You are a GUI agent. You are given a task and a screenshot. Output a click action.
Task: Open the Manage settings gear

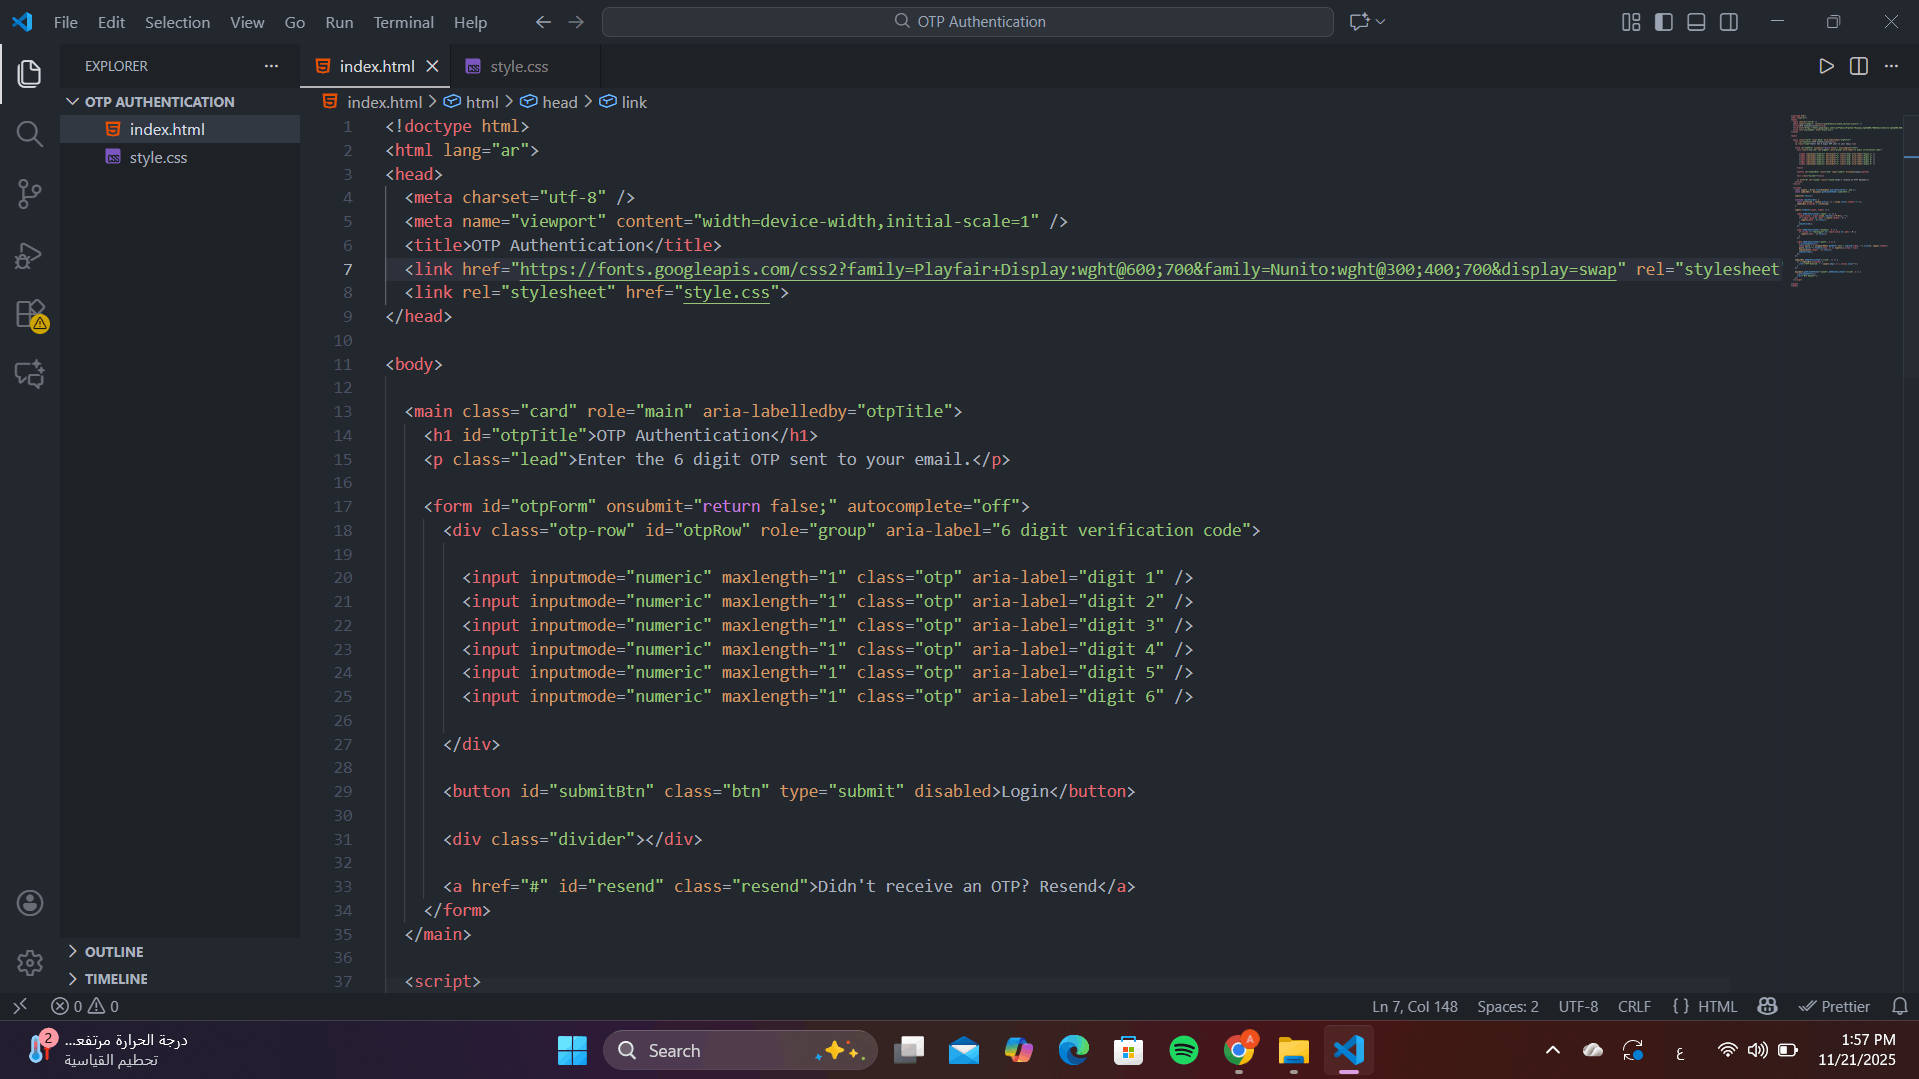[x=29, y=962]
